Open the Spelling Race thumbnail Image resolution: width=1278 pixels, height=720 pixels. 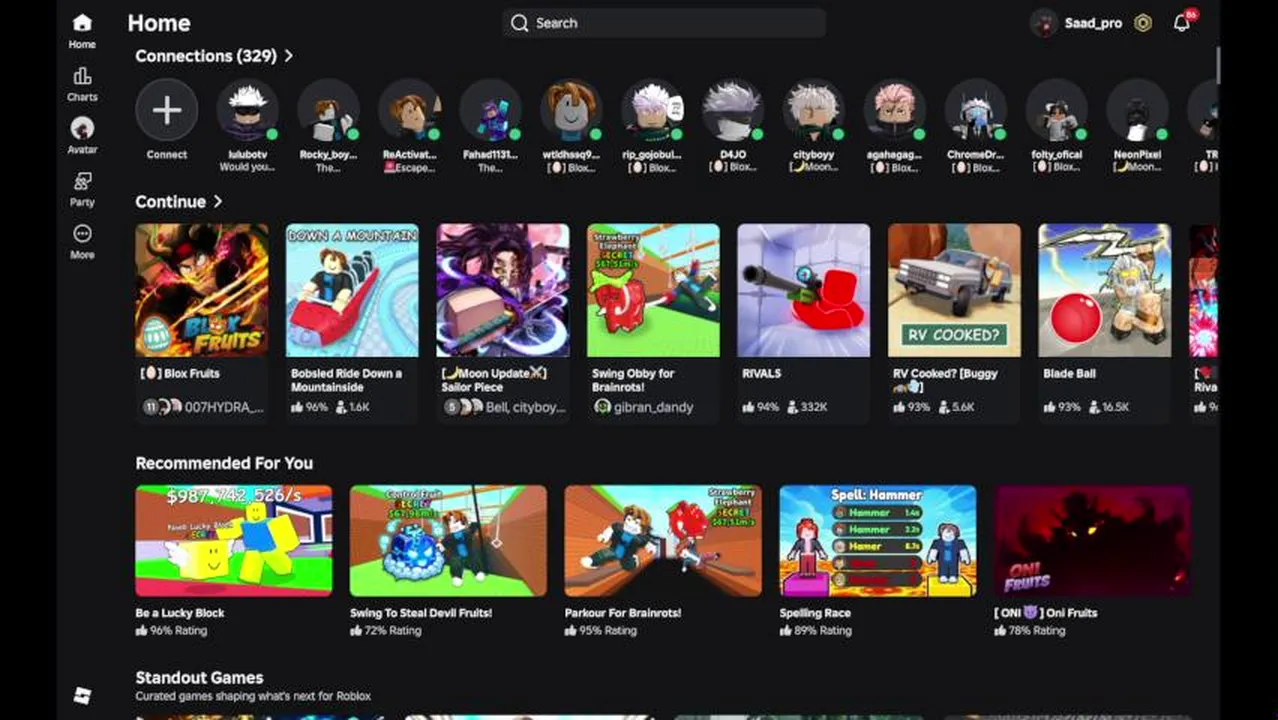[878, 541]
